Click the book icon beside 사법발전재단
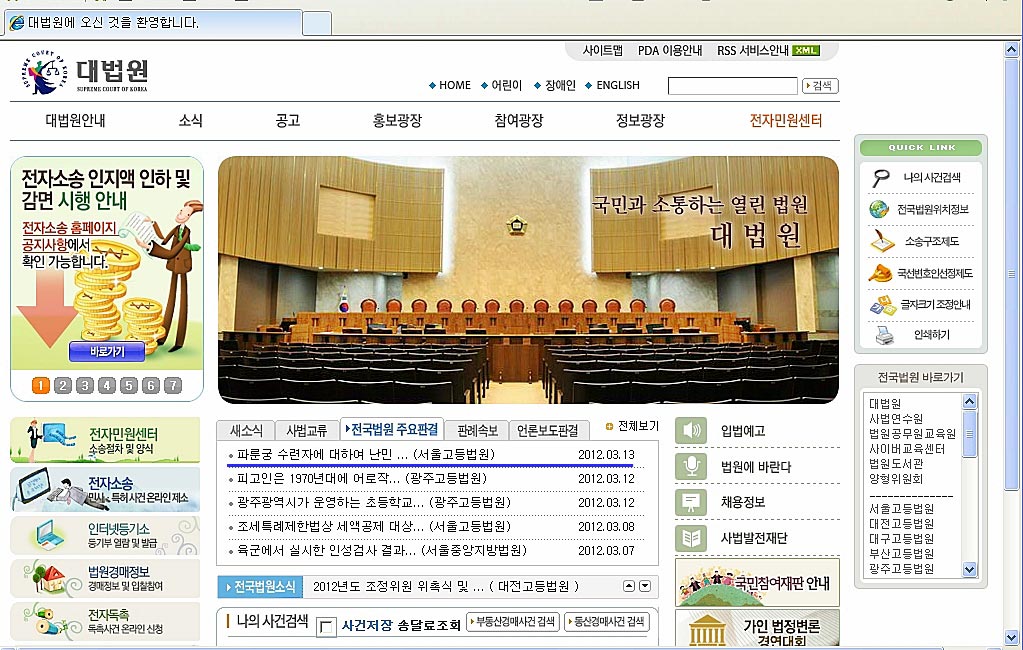Viewport: 1023px width, 650px height. (691, 538)
